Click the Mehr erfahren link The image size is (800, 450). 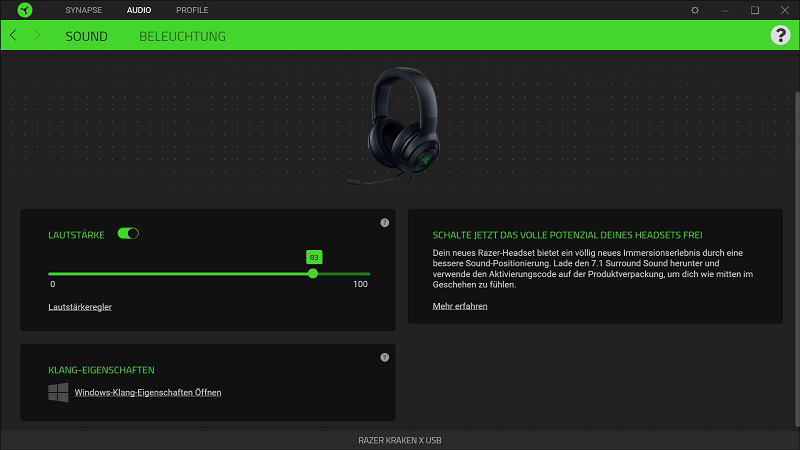pos(460,306)
